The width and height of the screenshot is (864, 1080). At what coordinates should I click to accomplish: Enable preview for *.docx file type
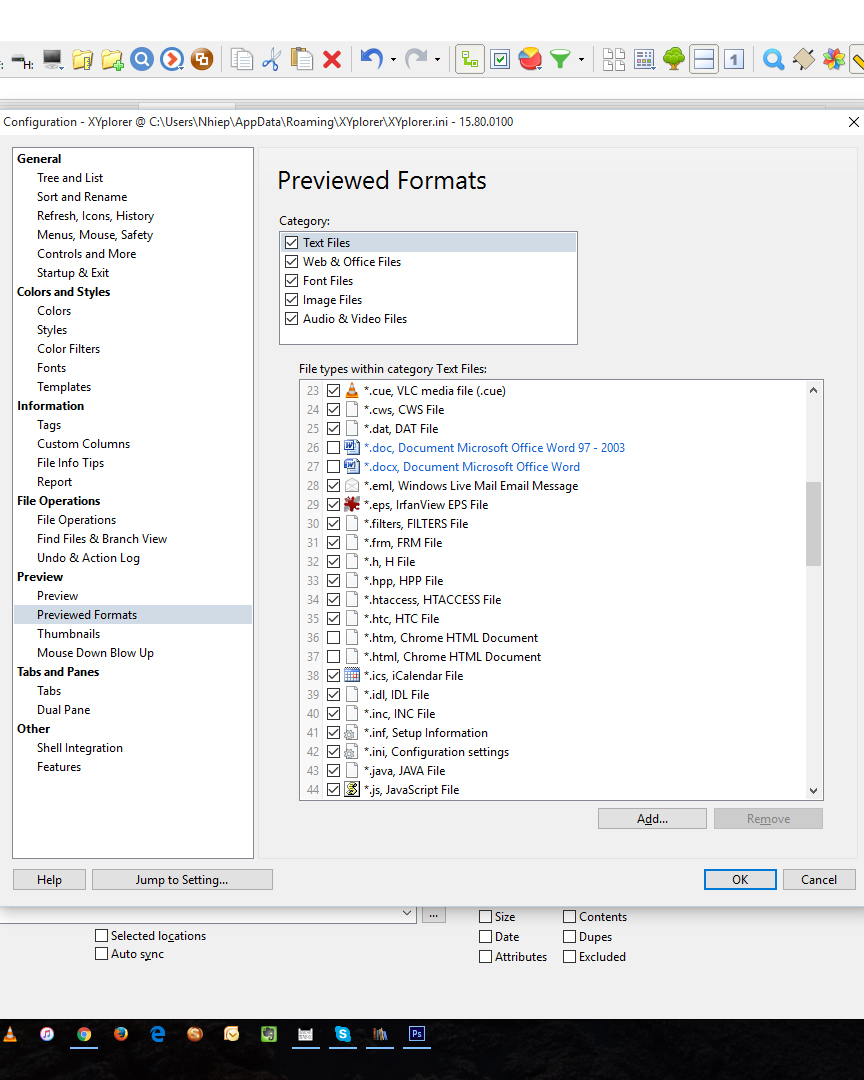coord(333,467)
